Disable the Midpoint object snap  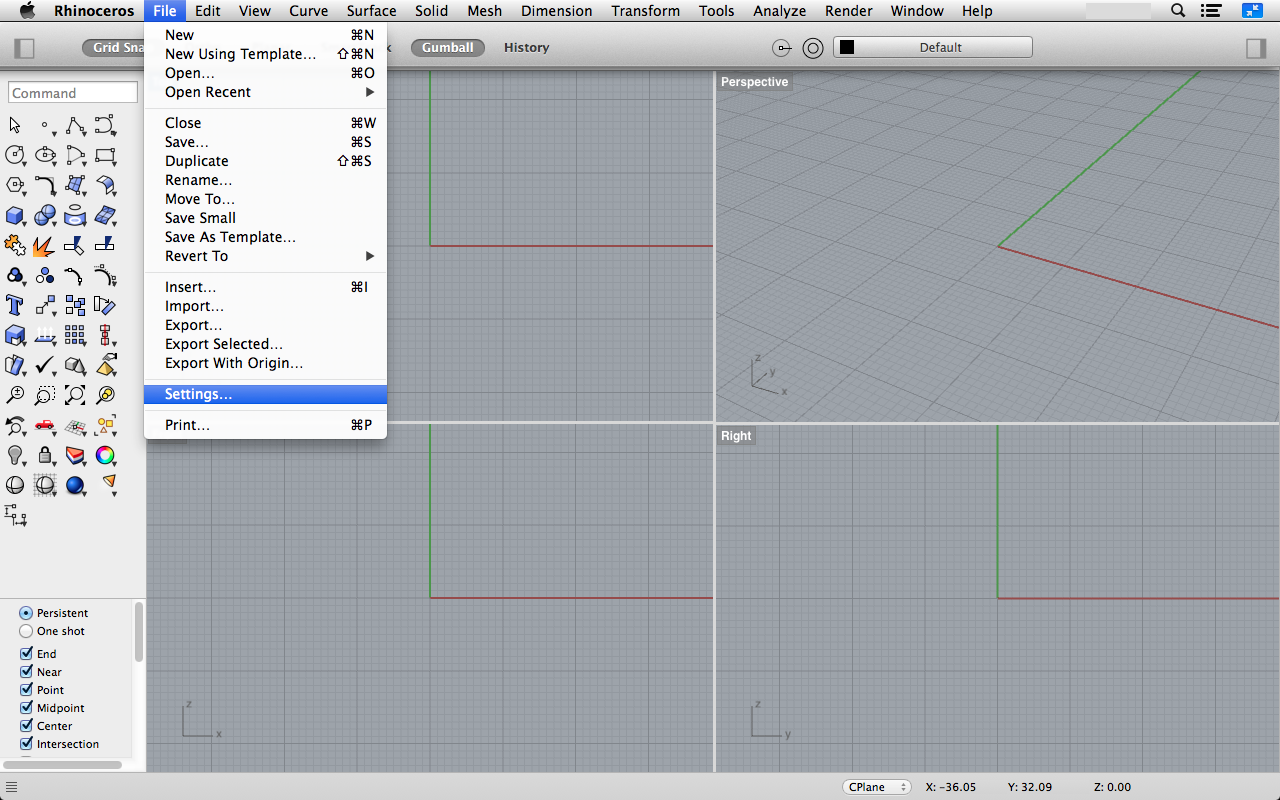point(27,708)
